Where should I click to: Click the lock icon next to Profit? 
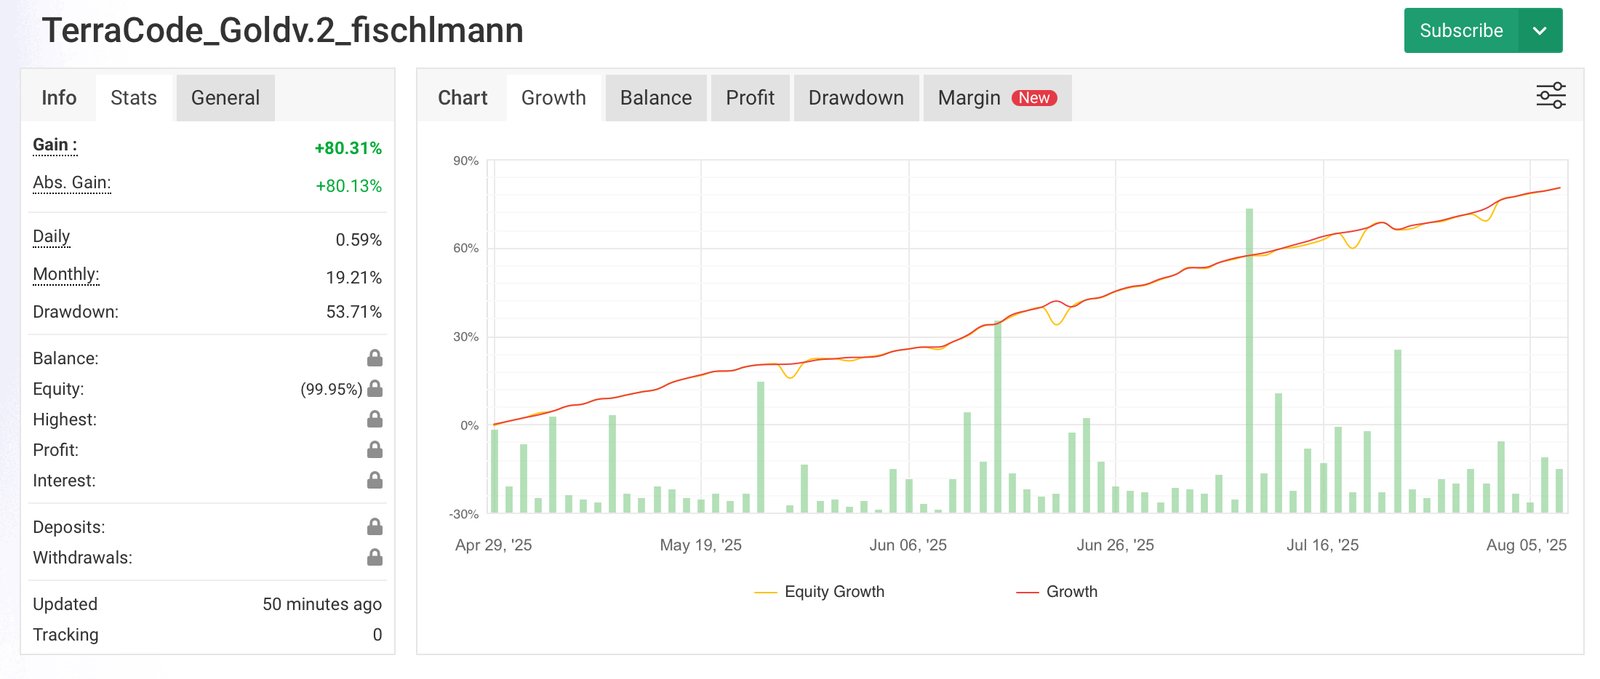coord(375,450)
